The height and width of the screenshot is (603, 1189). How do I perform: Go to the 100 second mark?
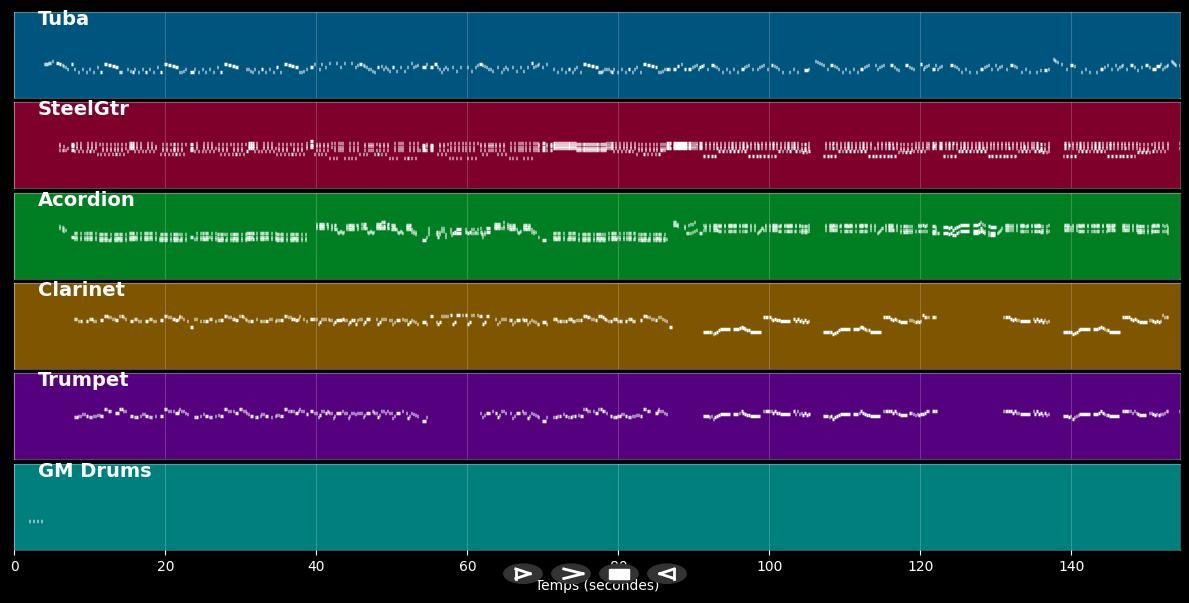click(769, 567)
